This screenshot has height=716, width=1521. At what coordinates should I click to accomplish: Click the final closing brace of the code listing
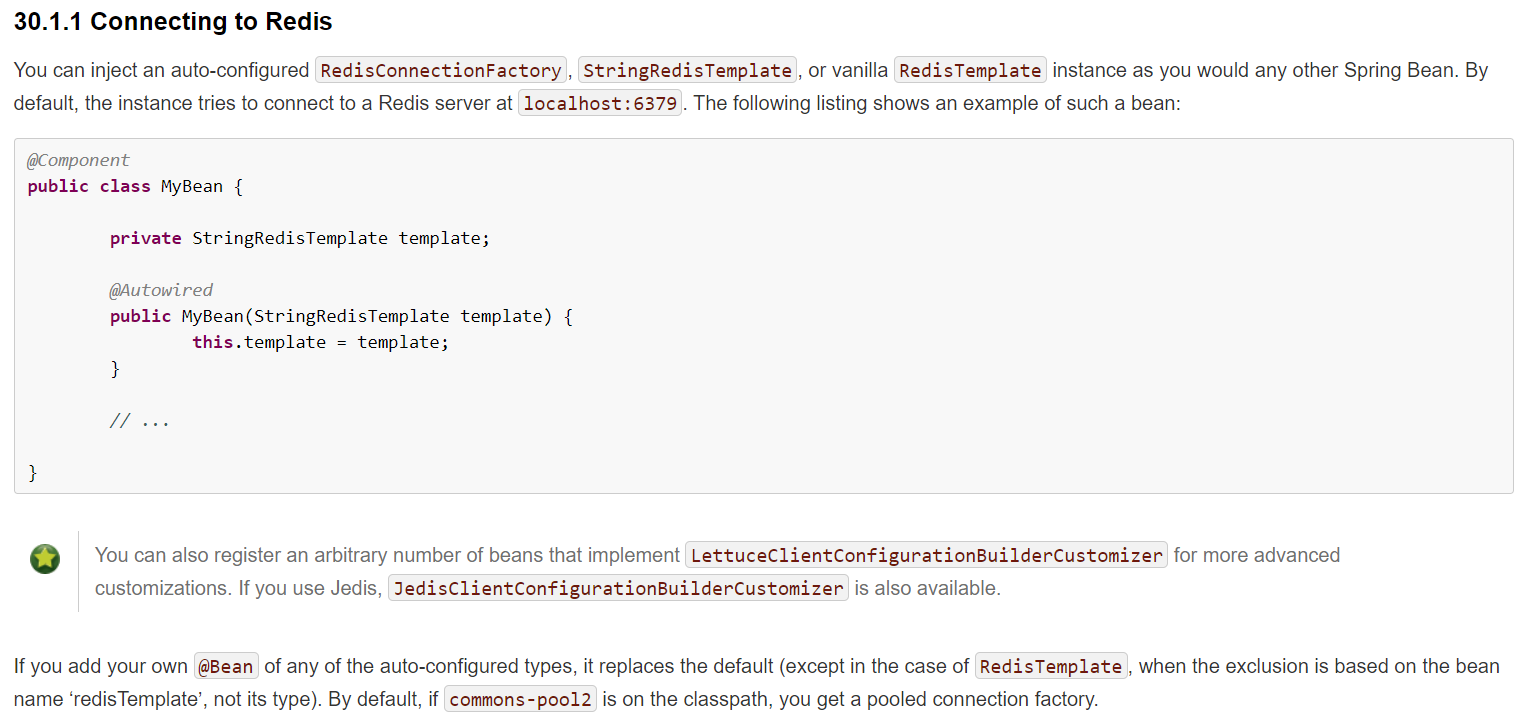[33, 472]
